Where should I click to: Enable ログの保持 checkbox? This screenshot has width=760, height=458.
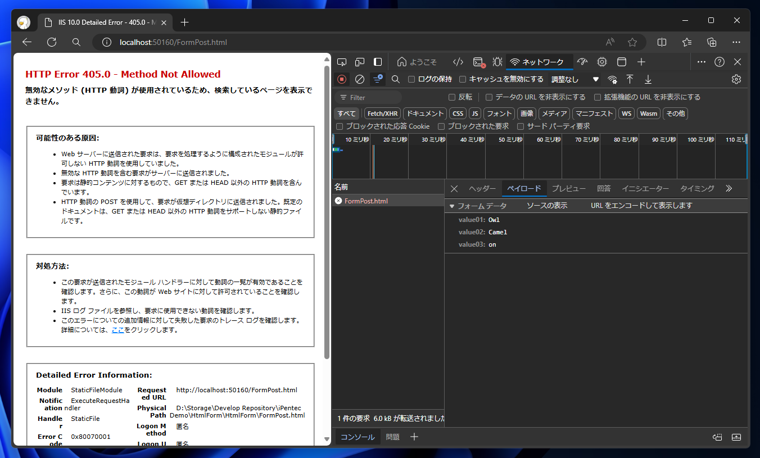412,79
